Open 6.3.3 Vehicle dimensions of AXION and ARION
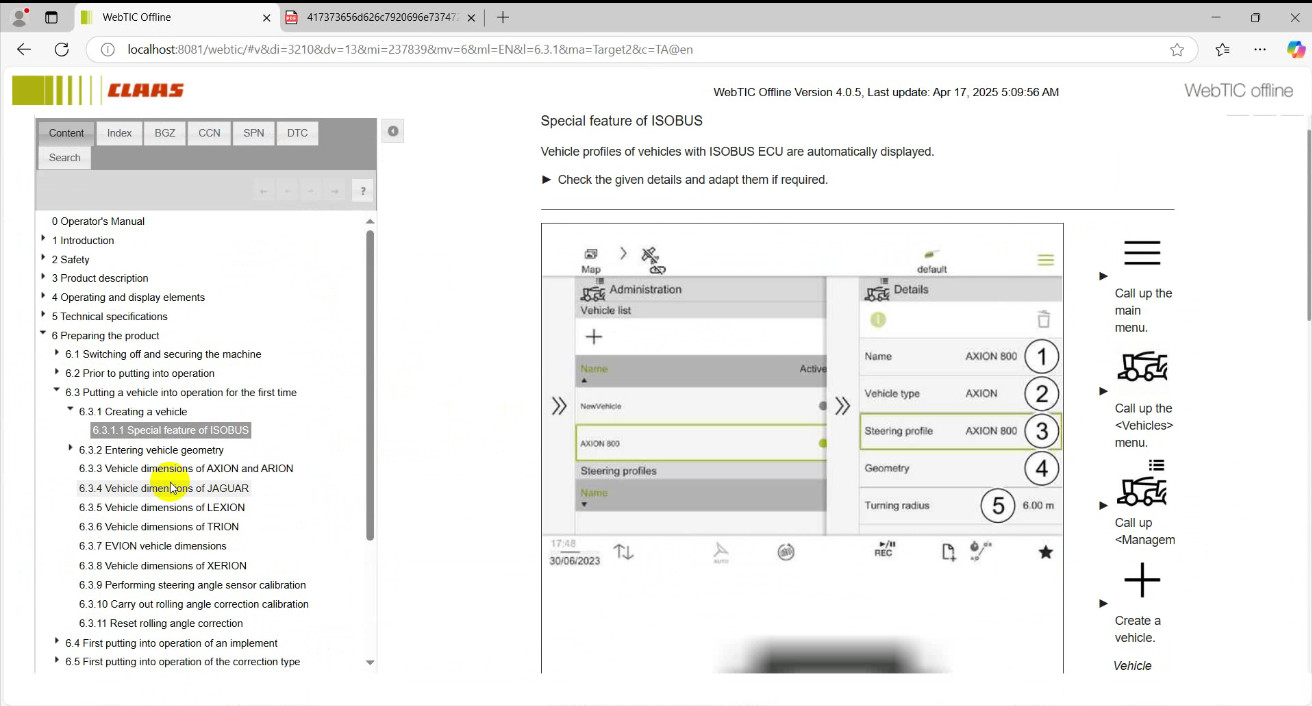 coord(186,469)
